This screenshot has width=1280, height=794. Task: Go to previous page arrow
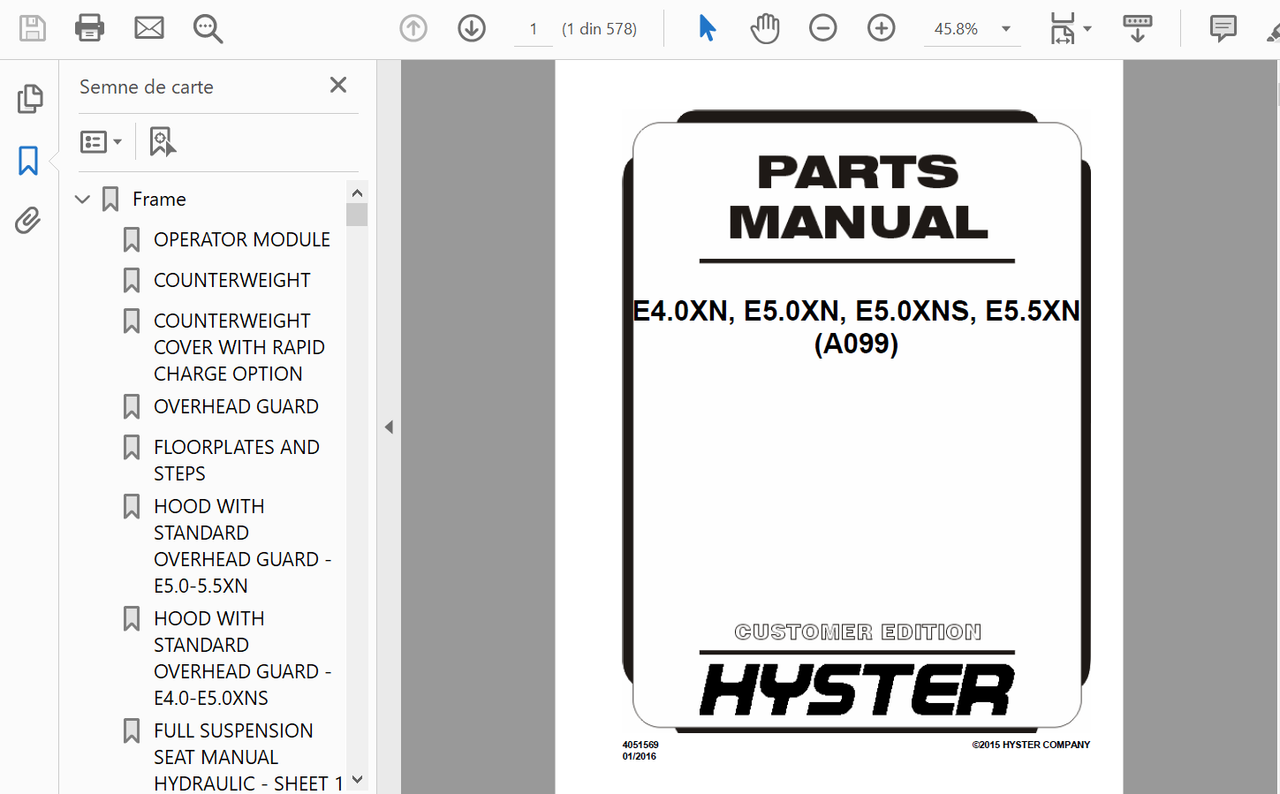pyautogui.click(x=413, y=29)
